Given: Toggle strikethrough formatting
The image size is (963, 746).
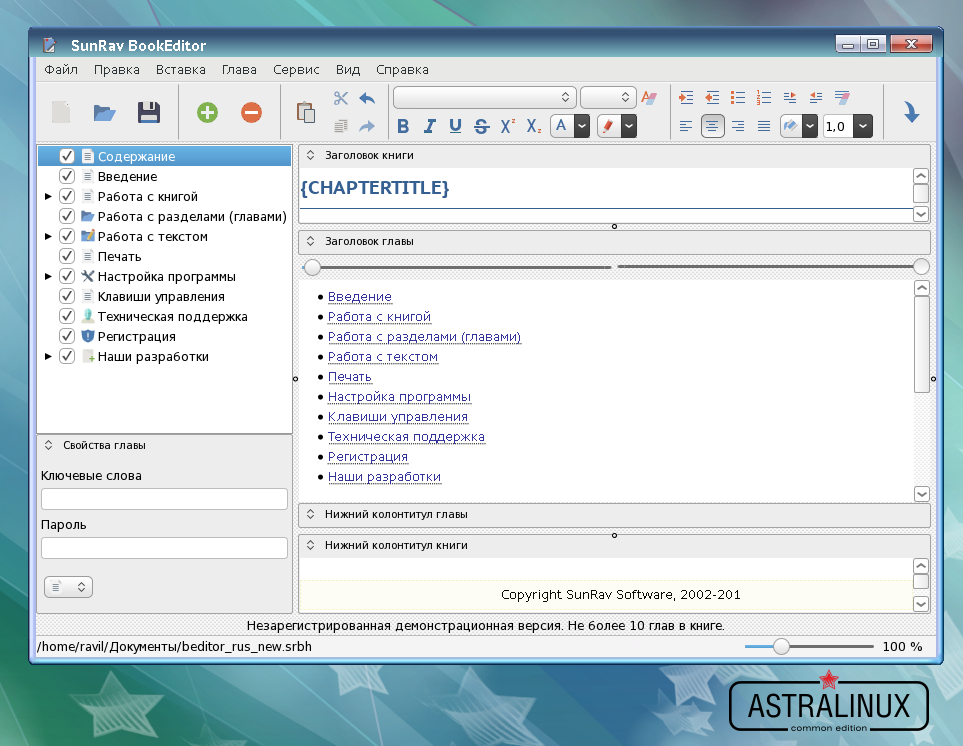Looking at the screenshot, I should coord(482,126).
